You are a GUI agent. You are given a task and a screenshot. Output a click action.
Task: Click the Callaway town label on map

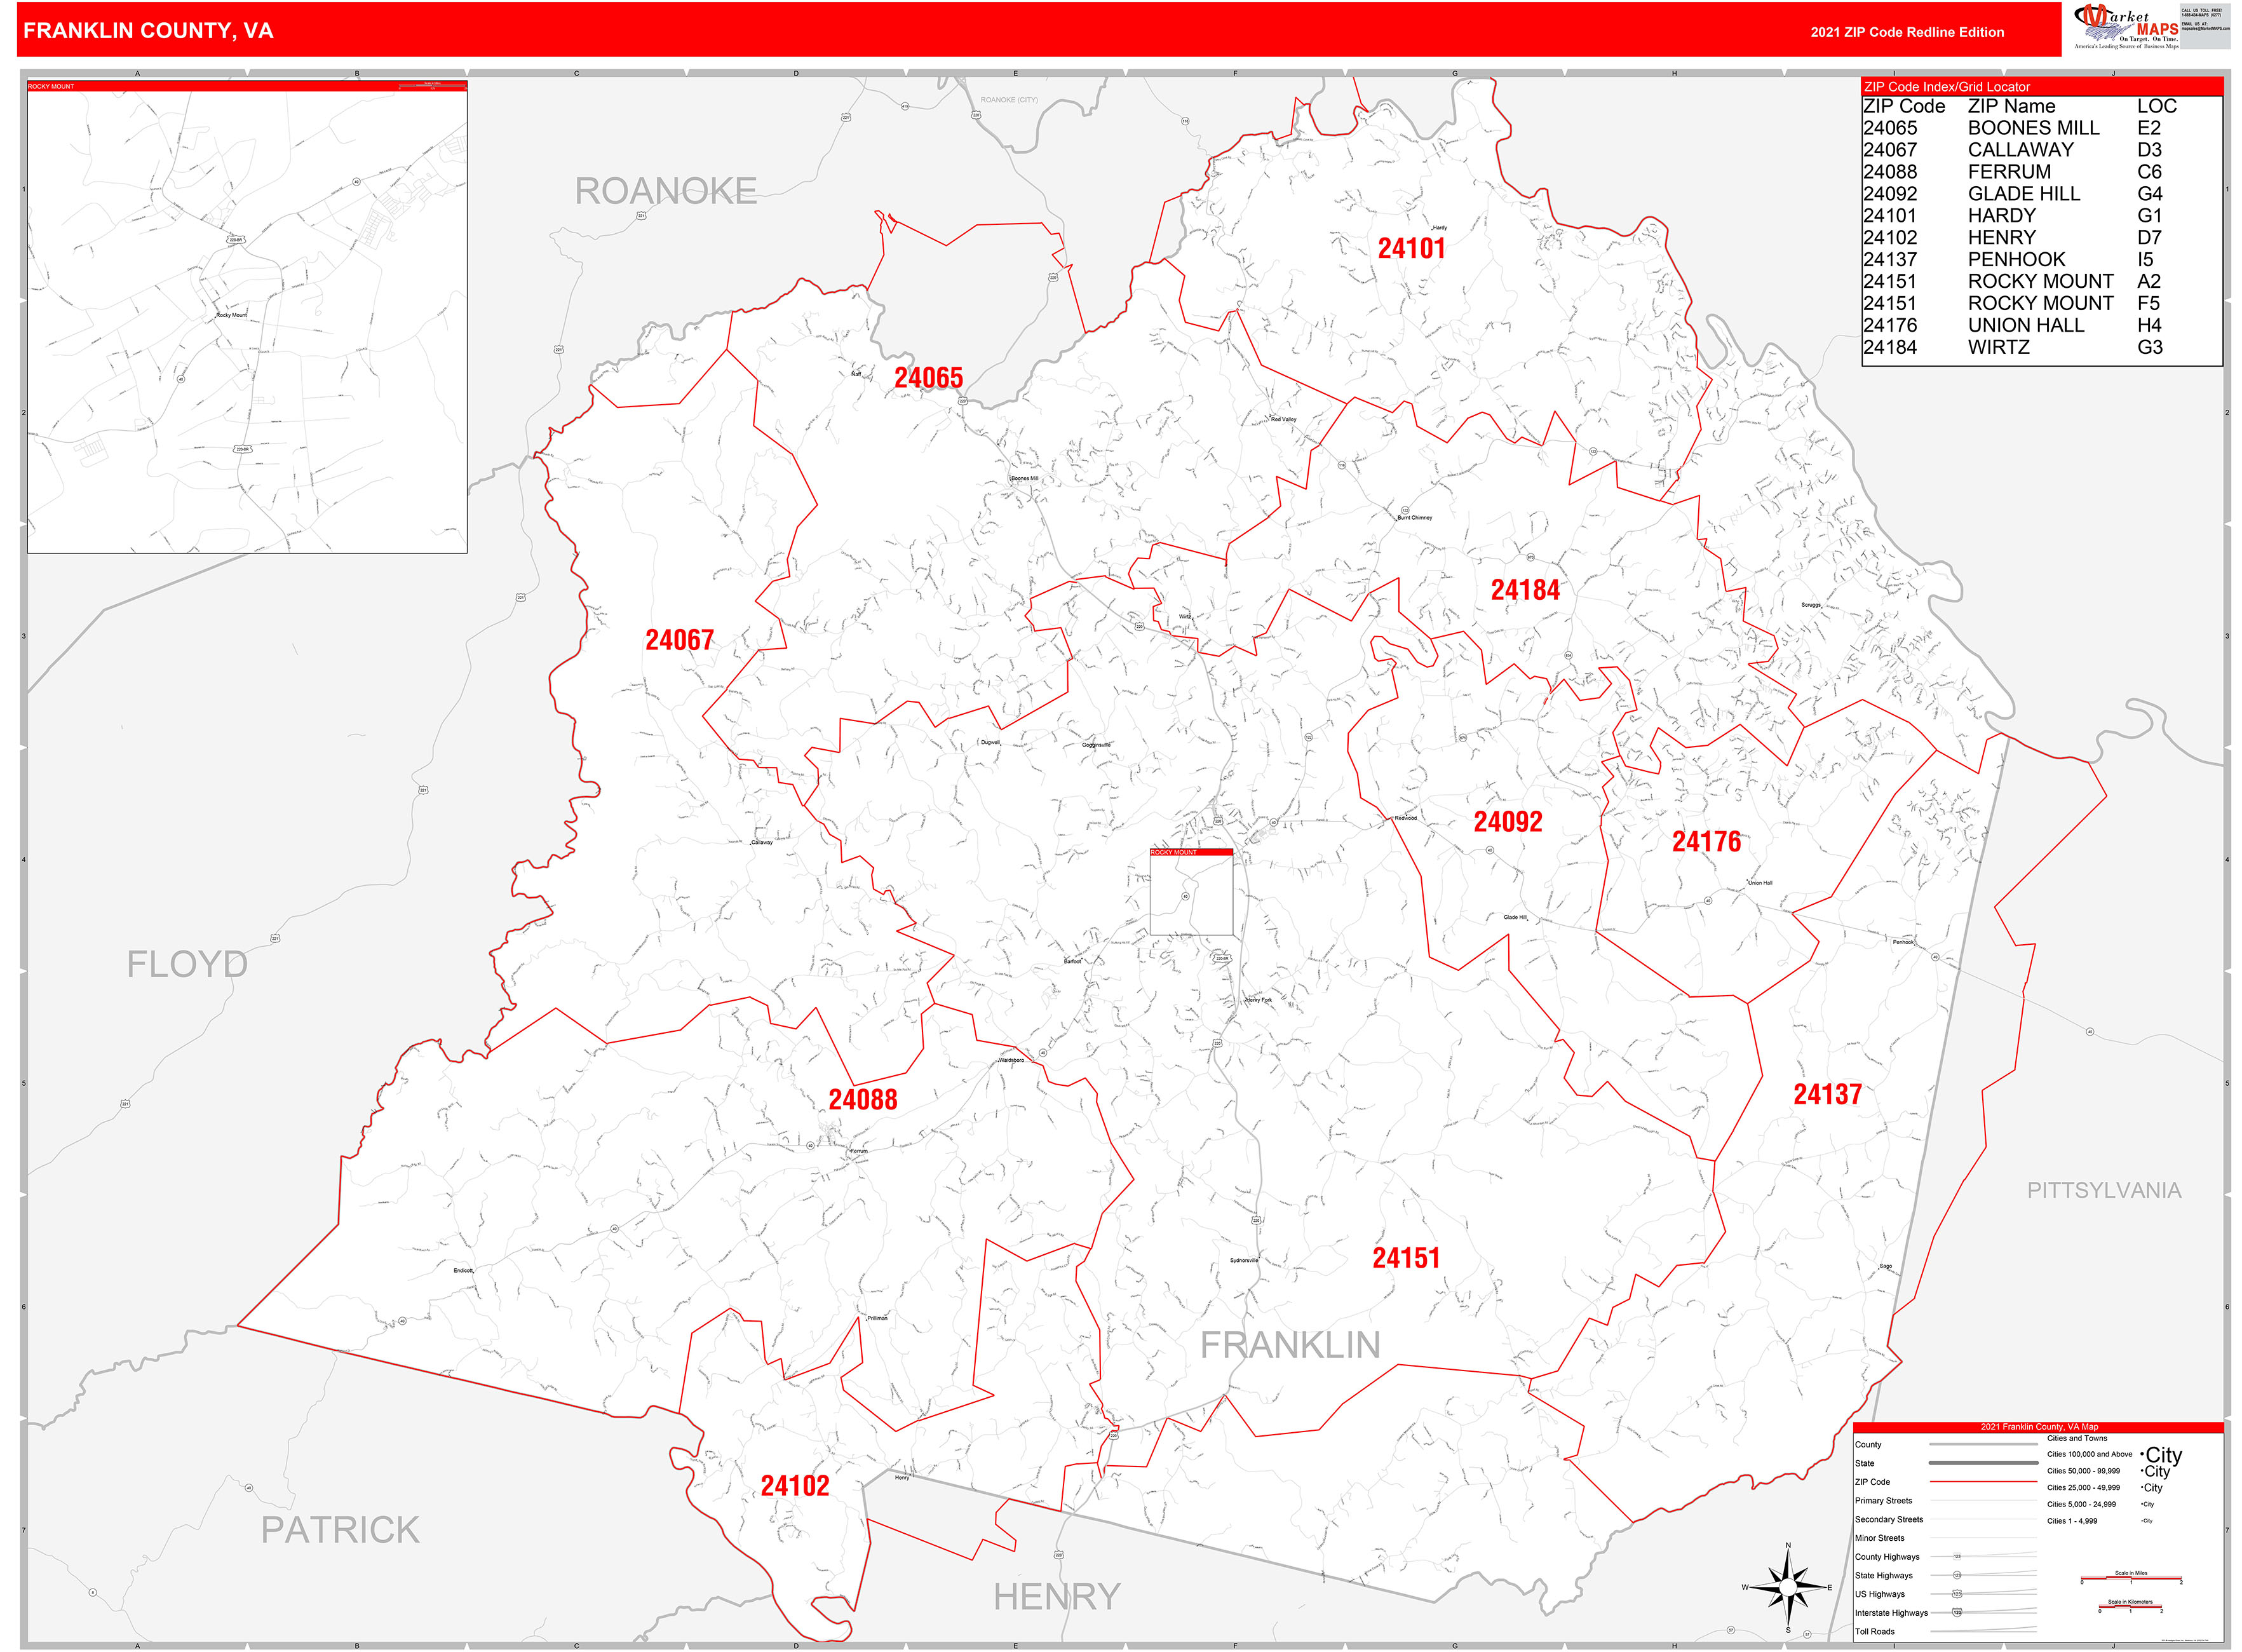pyautogui.click(x=761, y=843)
